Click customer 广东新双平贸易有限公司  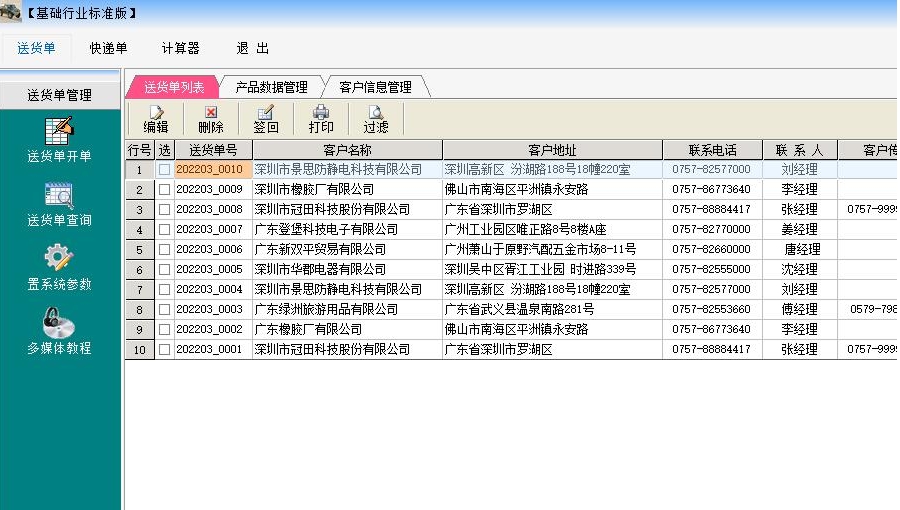(320, 250)
